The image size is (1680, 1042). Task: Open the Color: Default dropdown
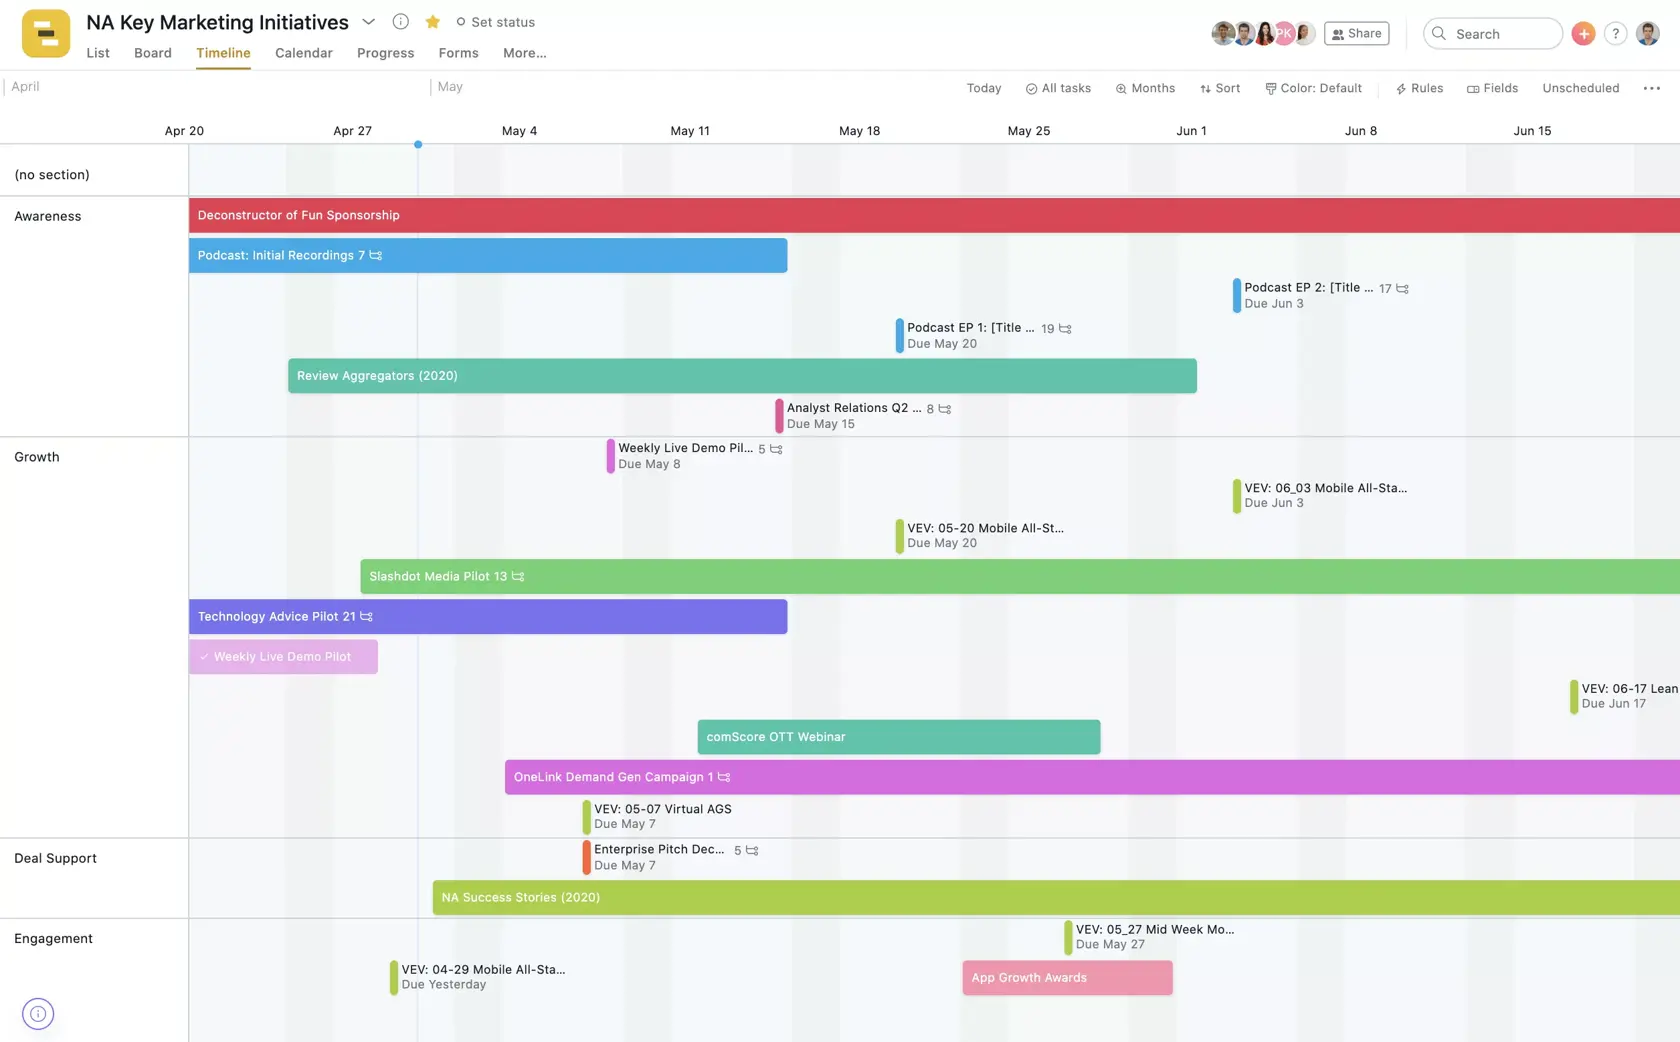(1313, 88)
